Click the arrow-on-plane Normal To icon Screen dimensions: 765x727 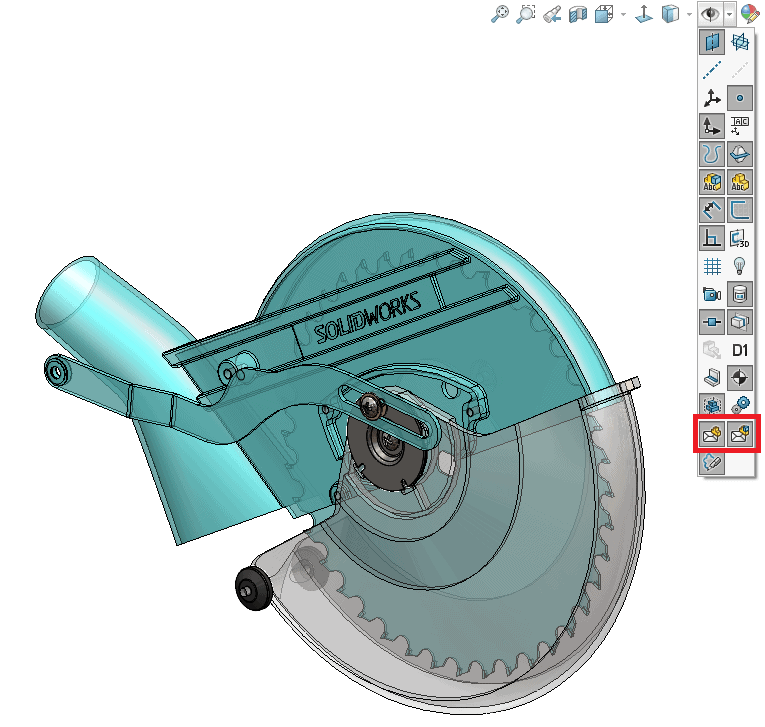click(x=644, y=14)
